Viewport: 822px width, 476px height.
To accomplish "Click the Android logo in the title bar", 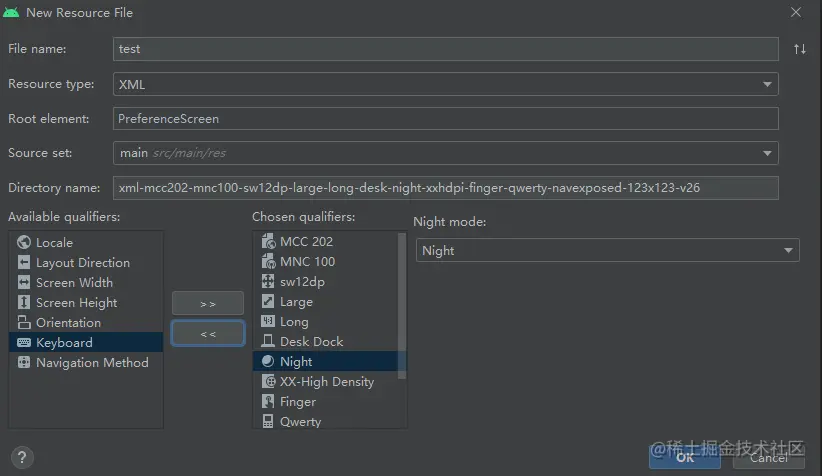I will (11, 12).
